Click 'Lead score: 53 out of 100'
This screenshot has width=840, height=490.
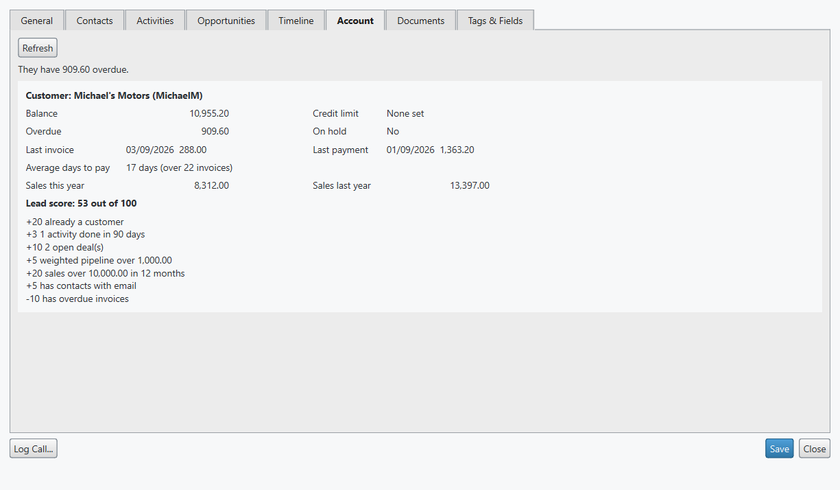[81, 203]
